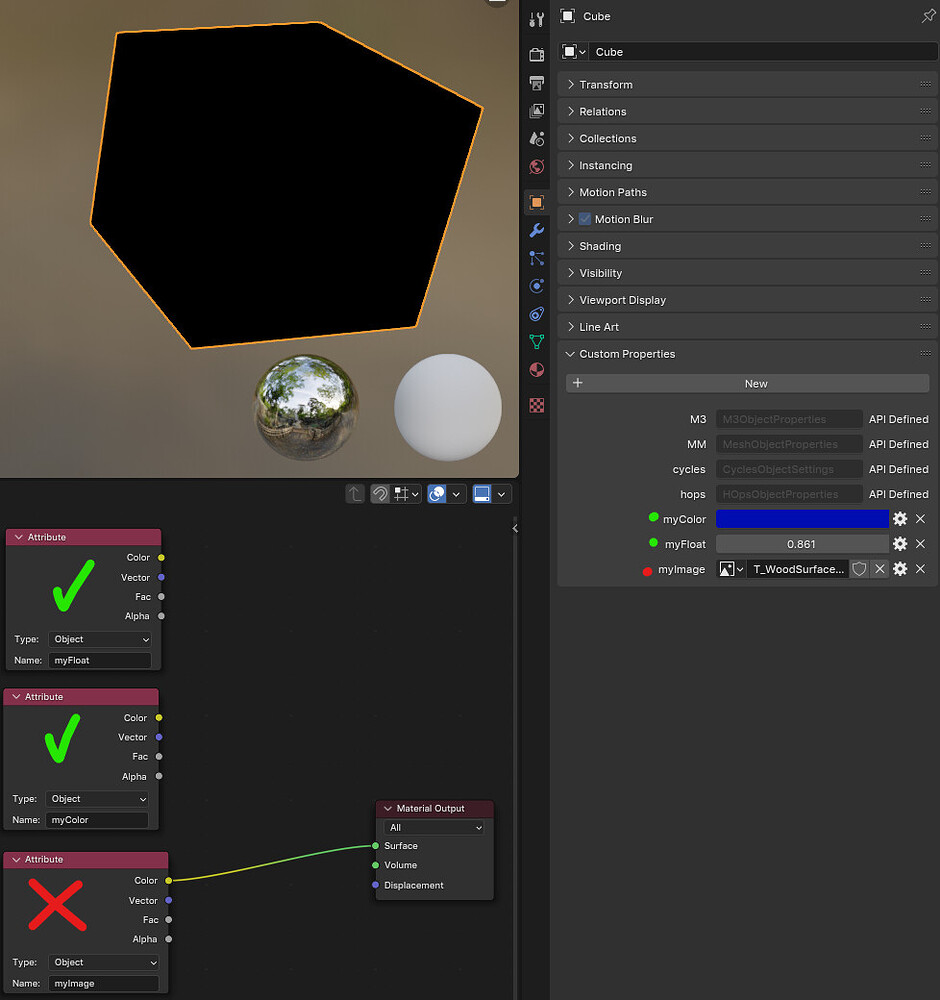Open the Render properties tab

click(x=537, y=55)
